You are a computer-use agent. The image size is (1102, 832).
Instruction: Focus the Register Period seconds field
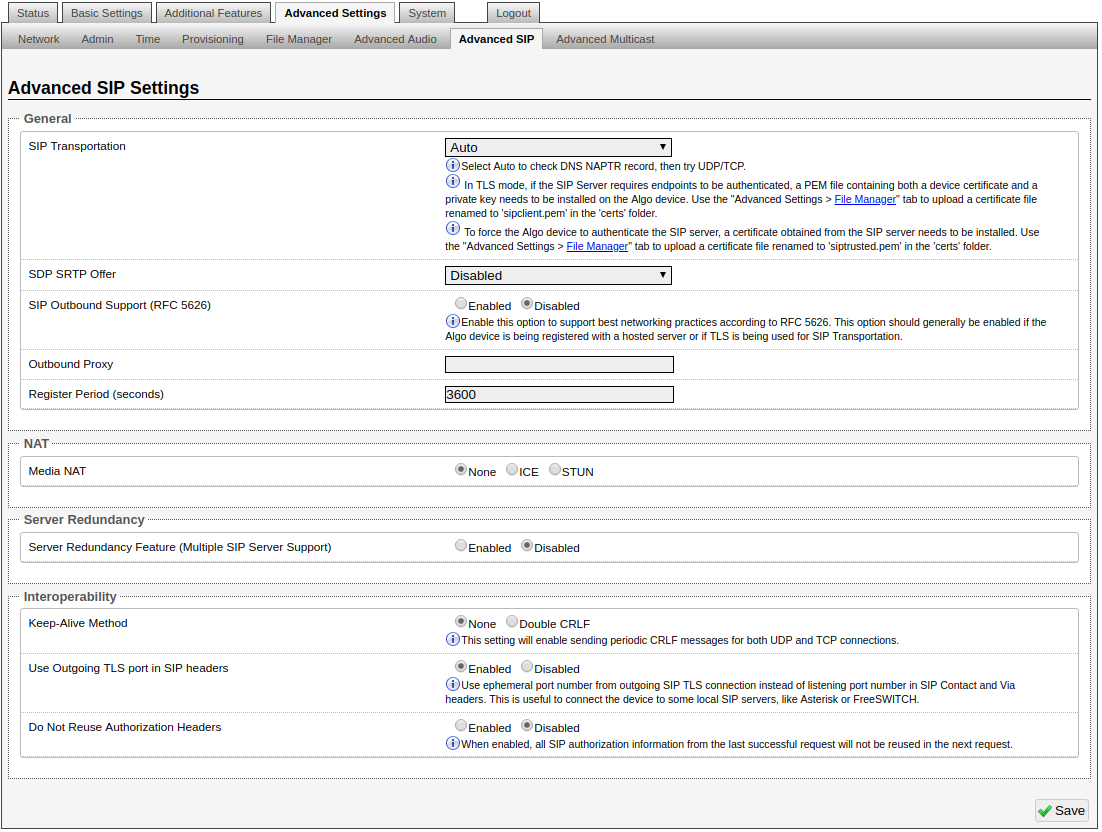click(x=559, y=394)
